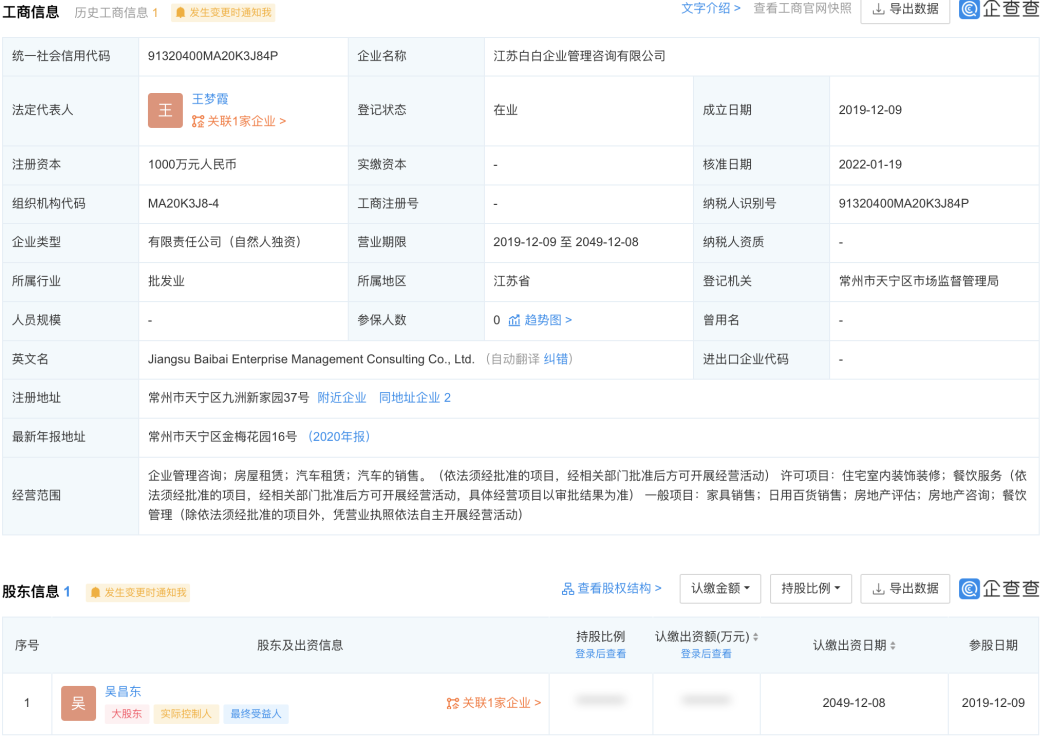Select 组织机构代码 MA20K3J8-4
Viewport: 1050px width, 744px height.
coord(183,204)
